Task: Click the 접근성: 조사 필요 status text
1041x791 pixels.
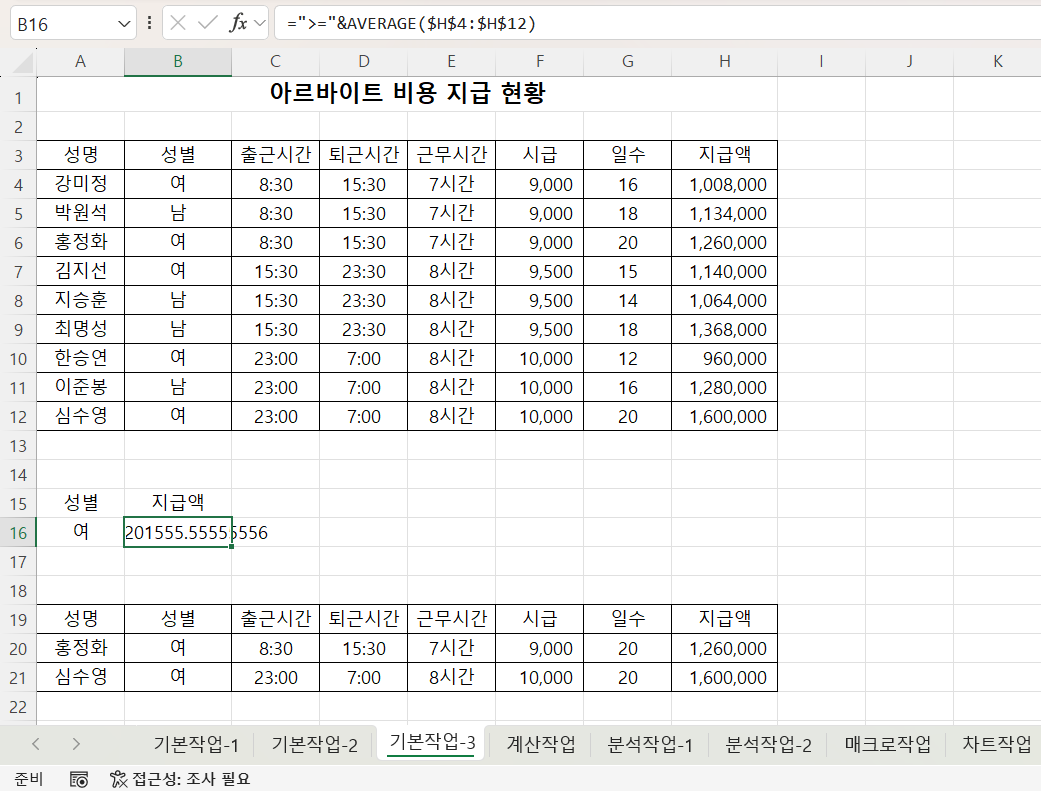Action: 191,779
